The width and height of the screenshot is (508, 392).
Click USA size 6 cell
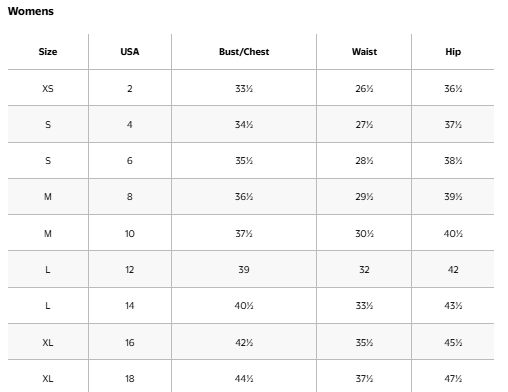tap(130, 161)
